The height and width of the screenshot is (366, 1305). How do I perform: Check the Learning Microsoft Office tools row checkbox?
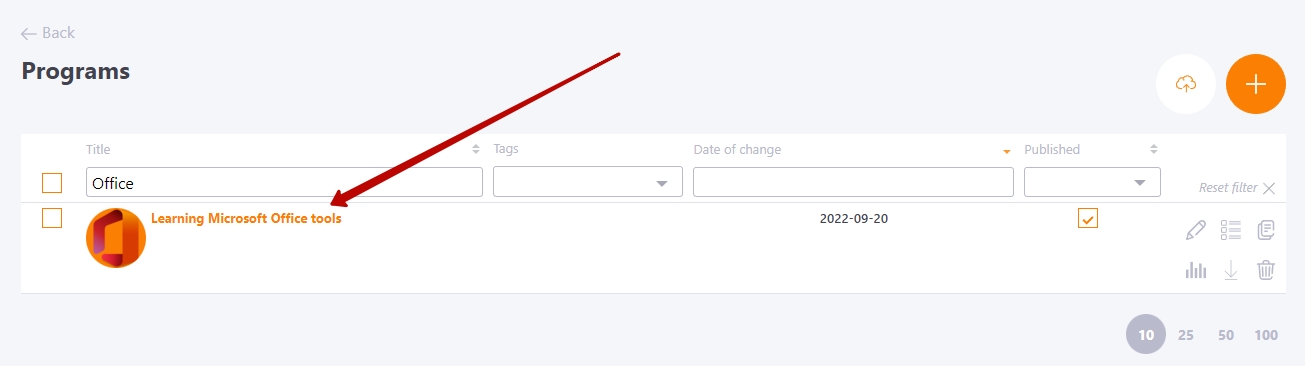52,218
